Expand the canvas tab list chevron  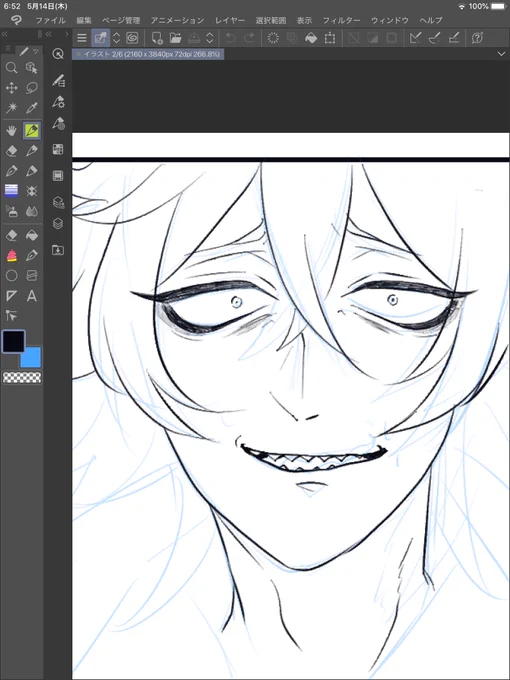tap(502, 54)
